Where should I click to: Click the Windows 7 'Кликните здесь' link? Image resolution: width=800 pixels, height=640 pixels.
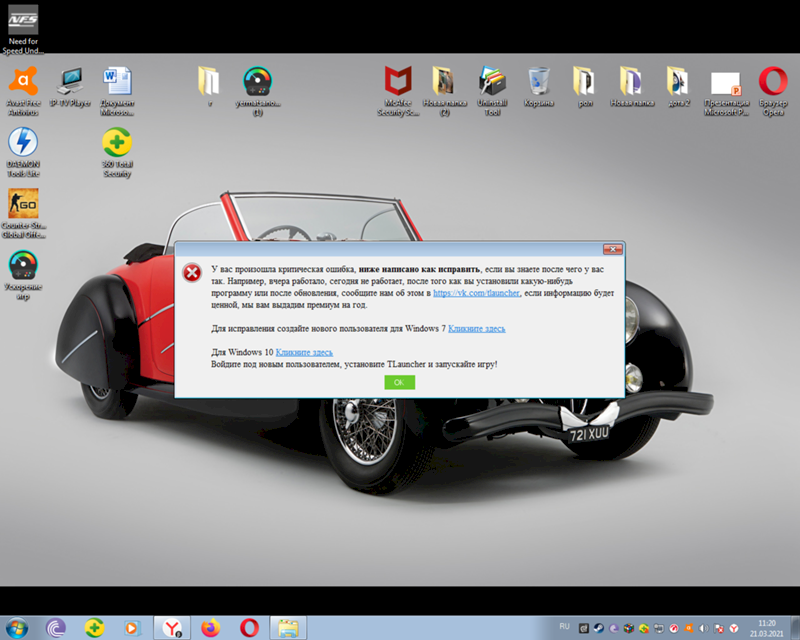coord(476,328)
